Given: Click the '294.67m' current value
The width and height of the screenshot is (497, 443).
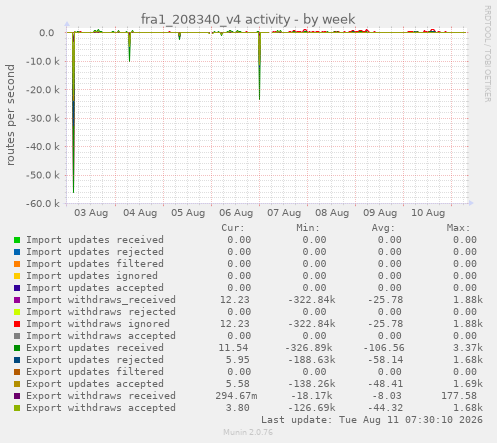Looking at the screenshot, I should coord(236,396).
